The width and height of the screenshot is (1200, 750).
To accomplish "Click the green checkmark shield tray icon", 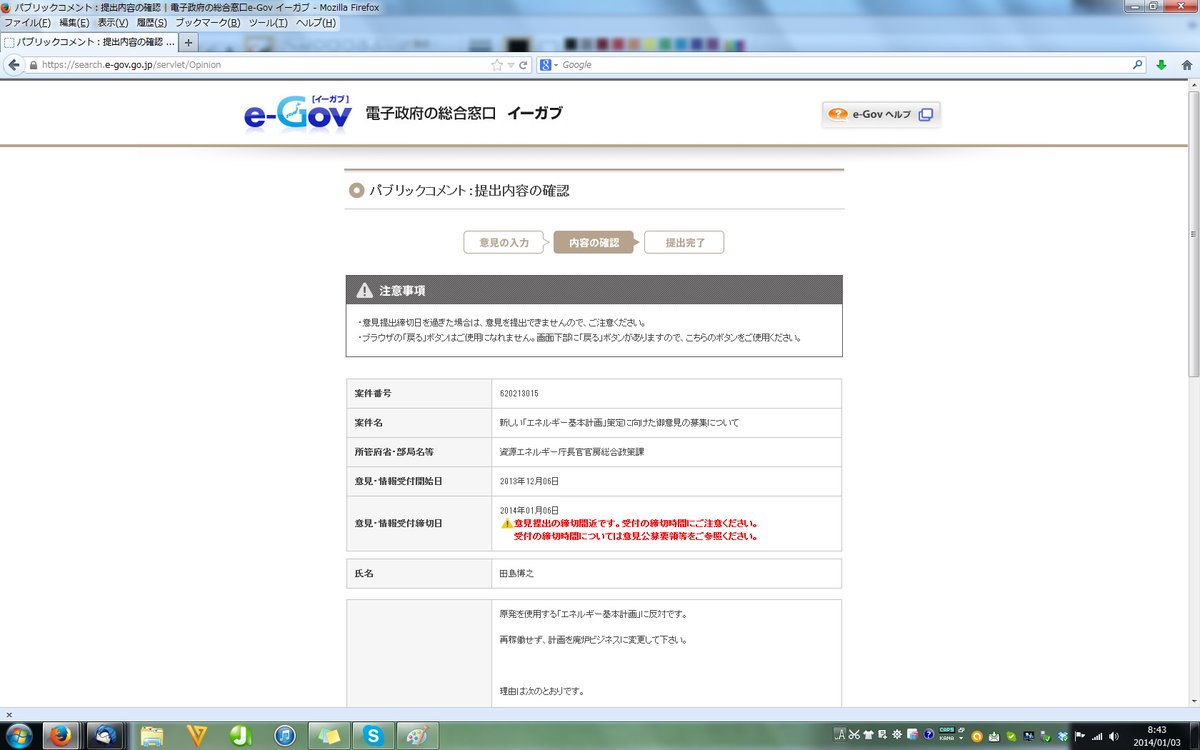I will point(1012,736).
